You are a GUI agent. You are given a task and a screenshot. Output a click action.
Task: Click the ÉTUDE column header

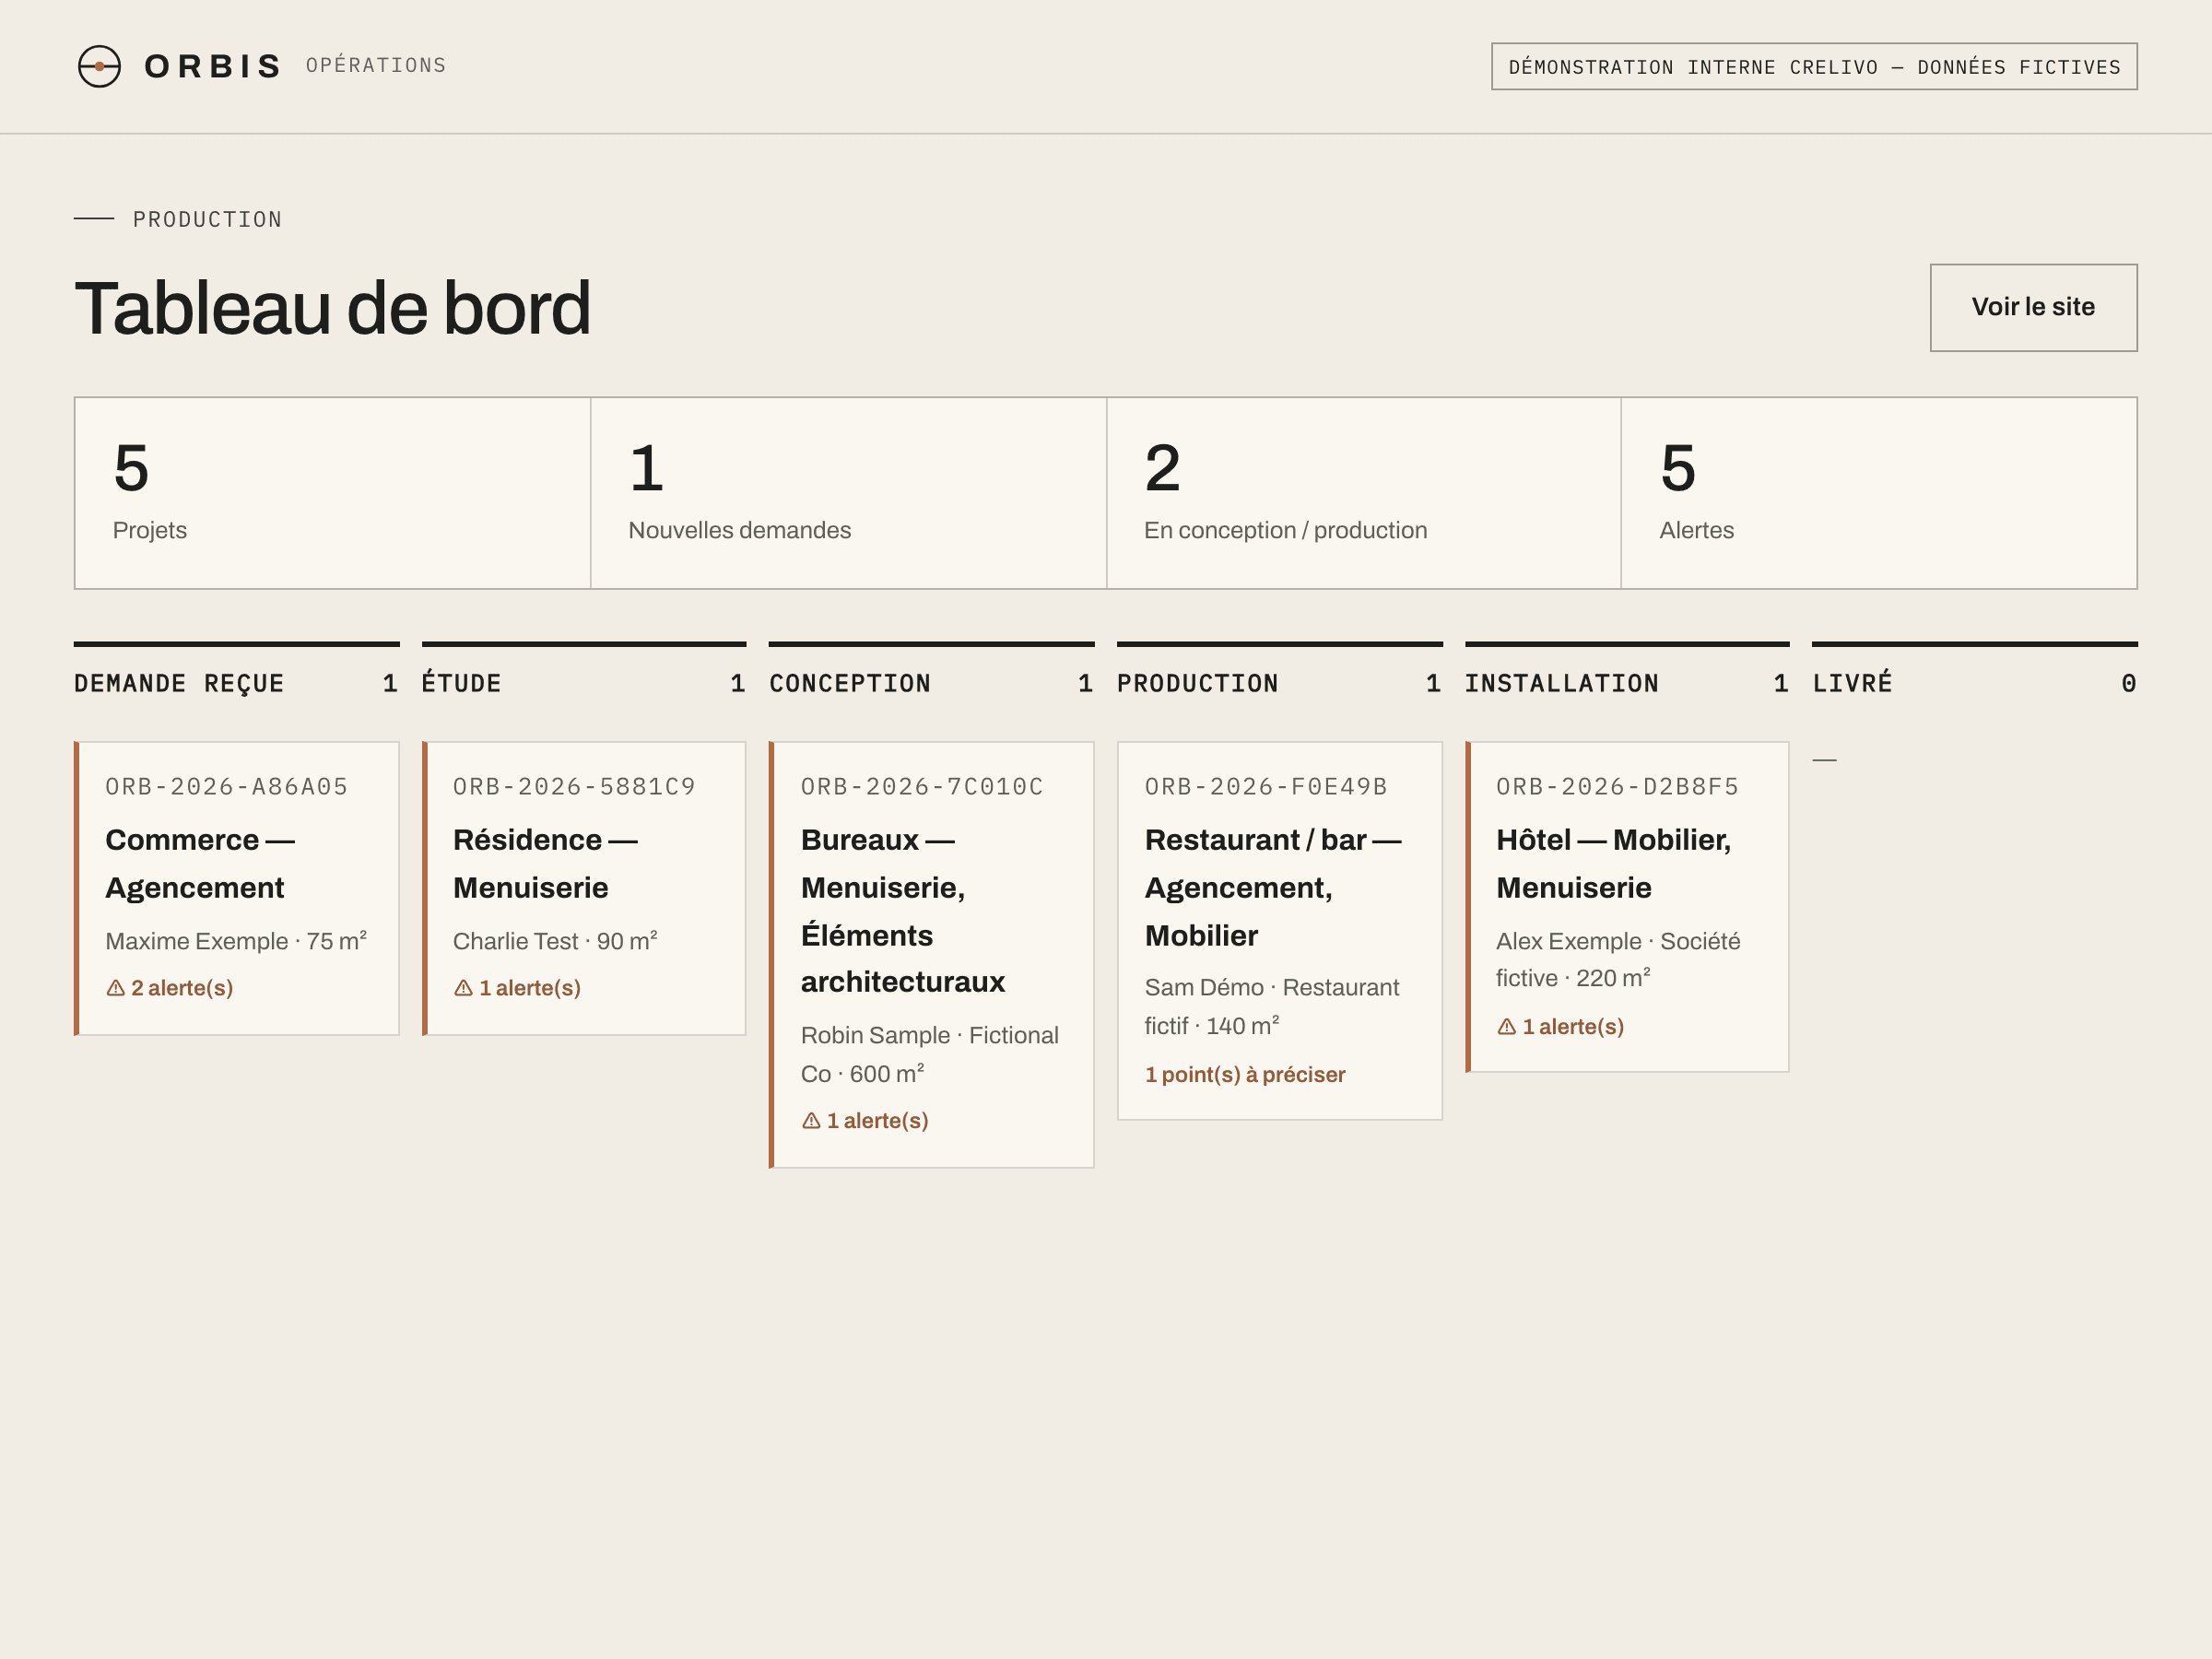(x=584, y=683)
